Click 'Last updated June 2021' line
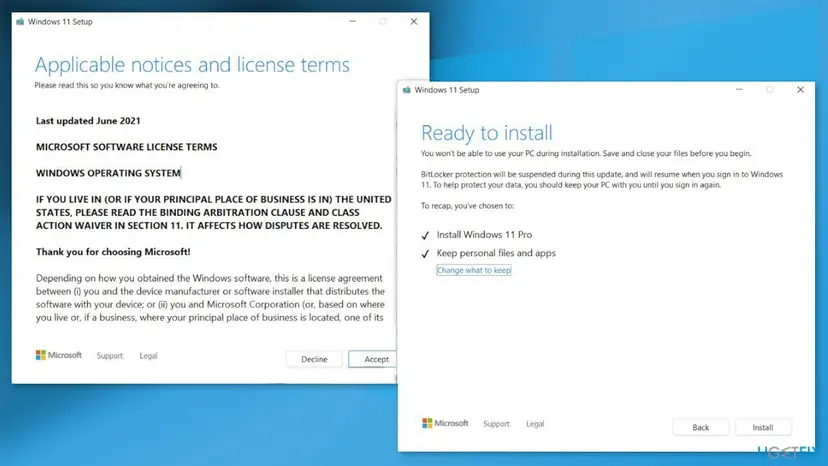The width and height of the screenshot is (828, 466). tap(88, 120)
